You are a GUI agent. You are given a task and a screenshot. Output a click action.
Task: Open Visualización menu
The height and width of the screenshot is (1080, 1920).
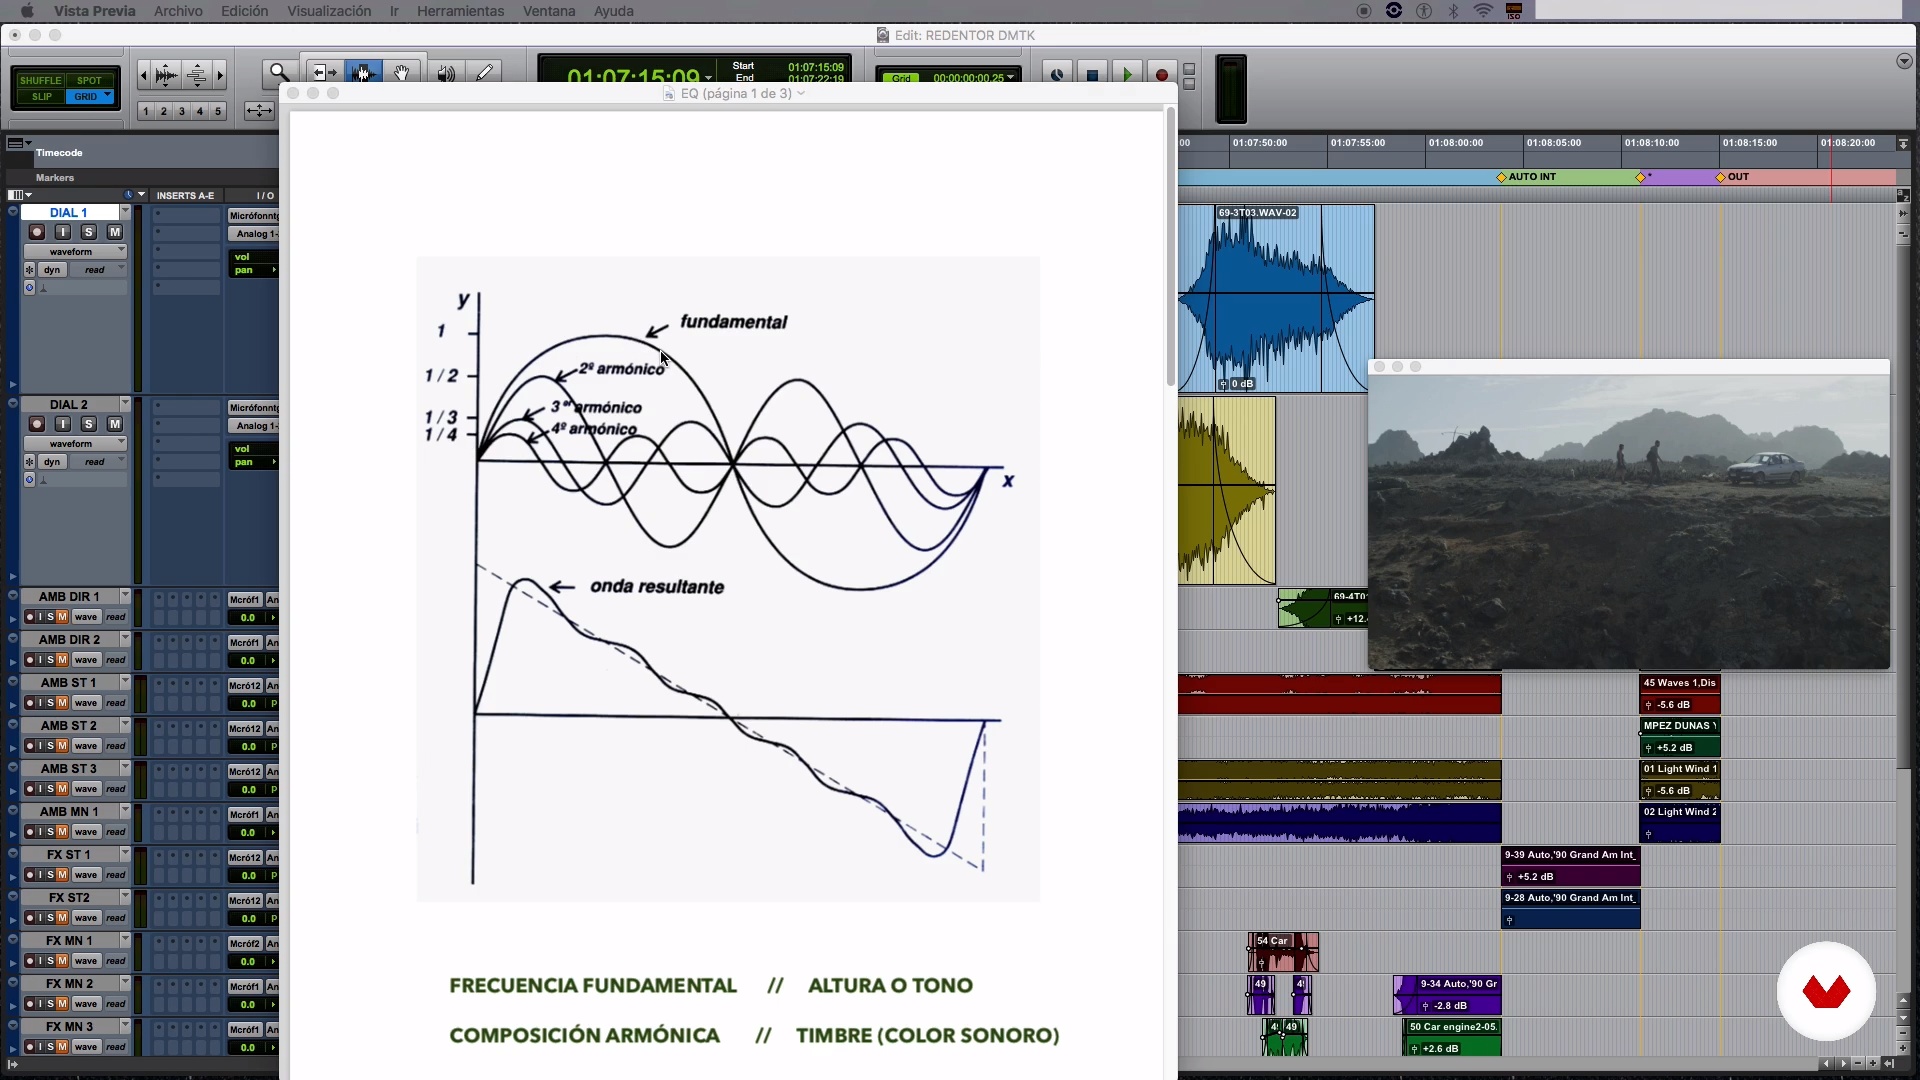pyautogui.click(x=329, y=11)
